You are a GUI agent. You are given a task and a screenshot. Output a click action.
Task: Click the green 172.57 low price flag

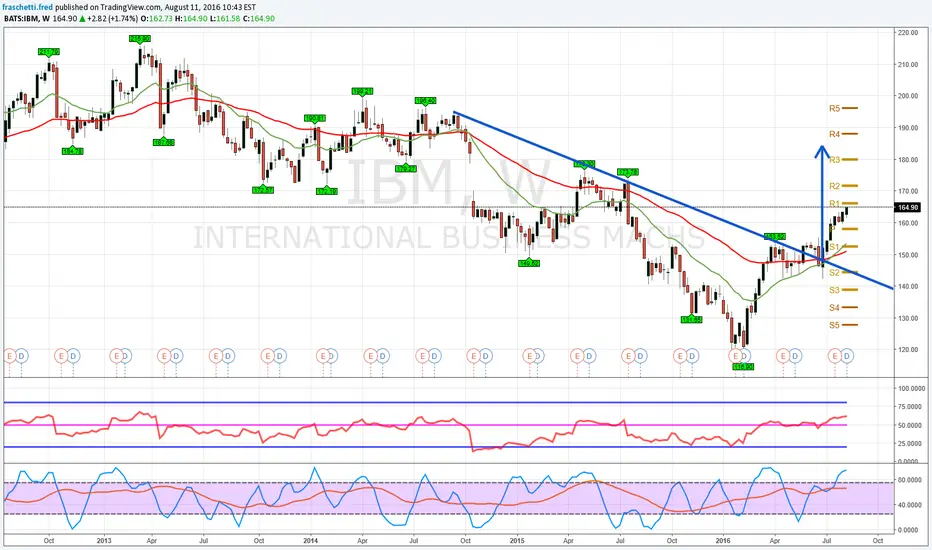pos(263,190)
